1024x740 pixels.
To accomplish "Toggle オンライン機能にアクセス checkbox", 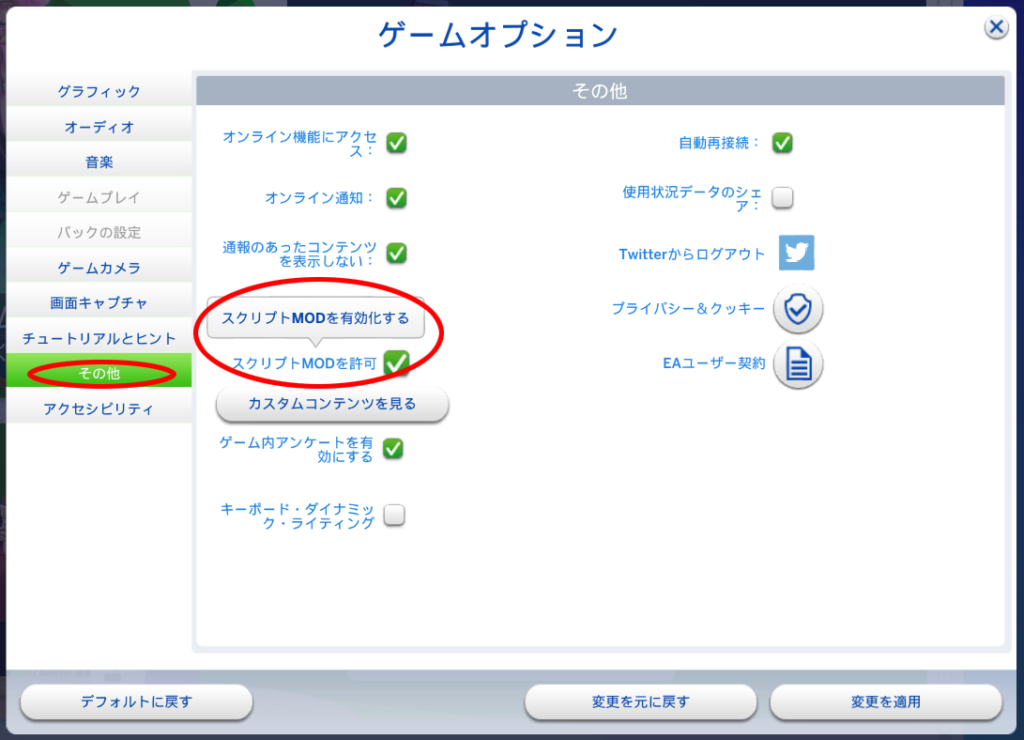I will click(x=394, y=143).
